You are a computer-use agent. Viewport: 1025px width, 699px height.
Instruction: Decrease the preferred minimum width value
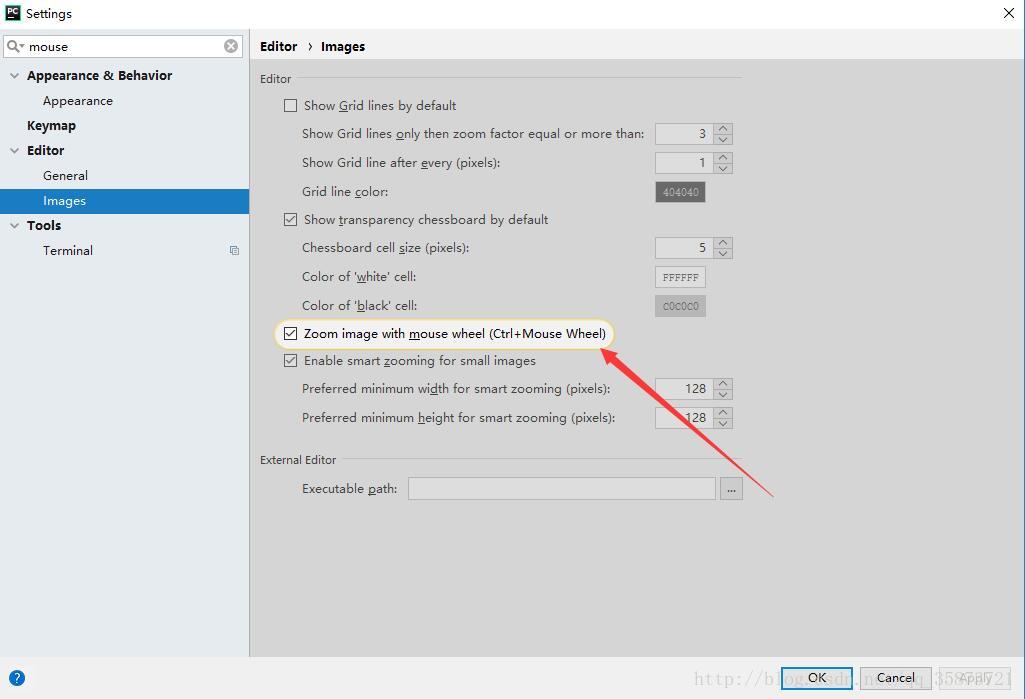[723, 394]
